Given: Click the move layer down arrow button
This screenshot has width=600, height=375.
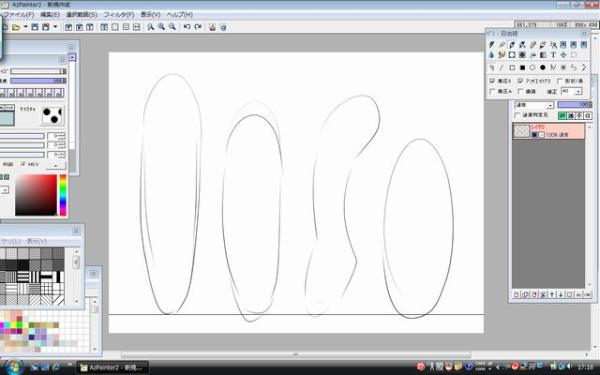Looking at the screenshot, I should point(561,295).
